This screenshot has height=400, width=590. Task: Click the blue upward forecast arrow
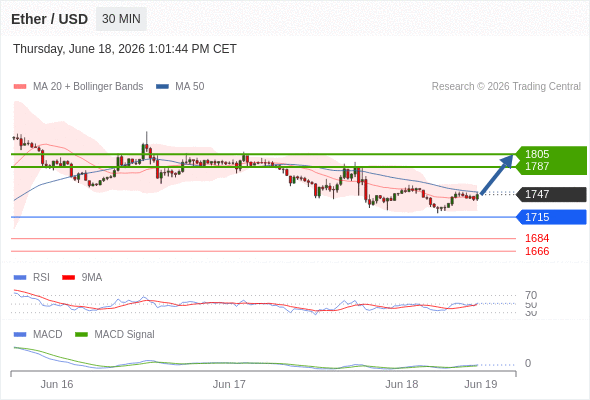[496, 175]
